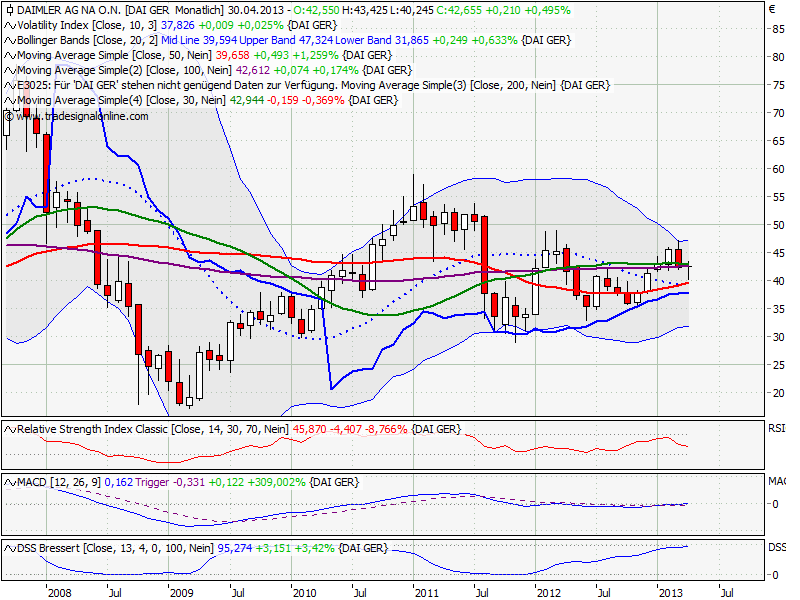Image resolution: width=800 pixels, height=600 pixels.
Task: Click the copyright symbol near tradesignalonline.com
Action: [10, 116]
